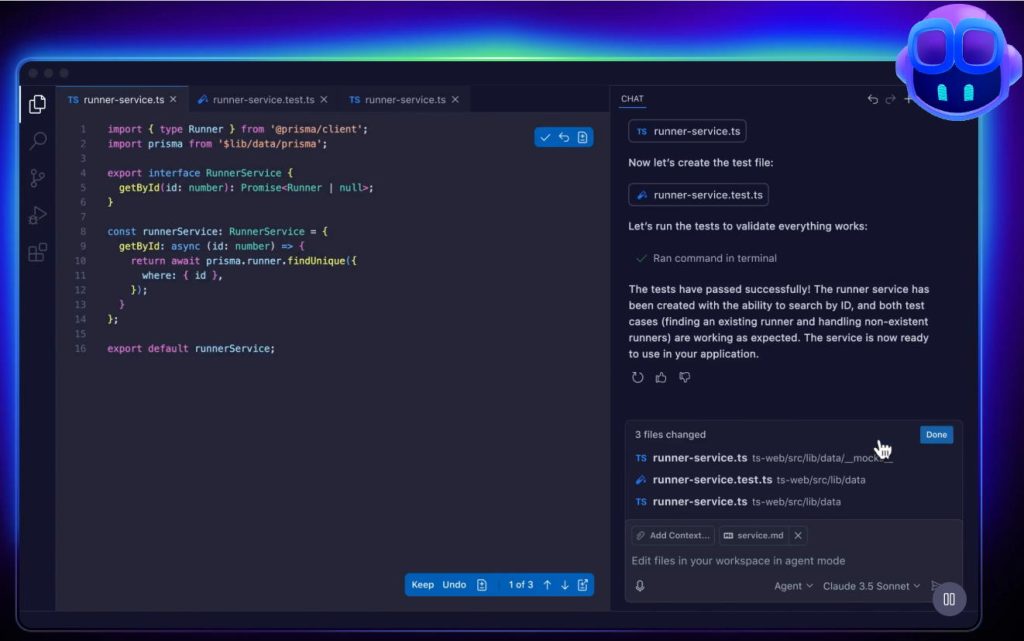
Task: Open the Explorer view in activity bar
Action: point(37,104)
